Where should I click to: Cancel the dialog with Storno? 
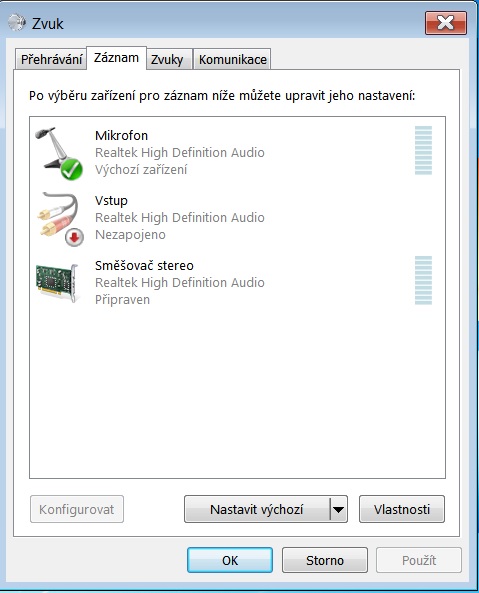pos(325,560)
